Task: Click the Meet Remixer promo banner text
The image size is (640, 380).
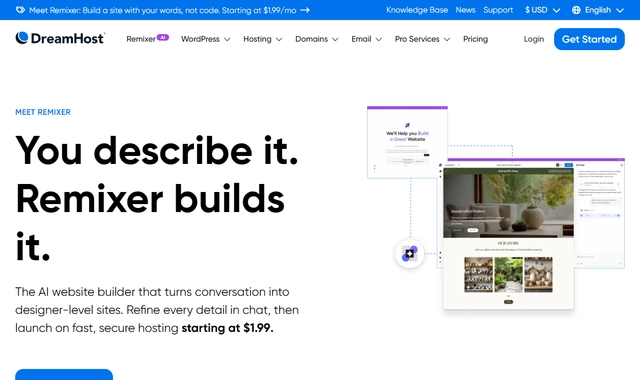Action: (162, 10)
